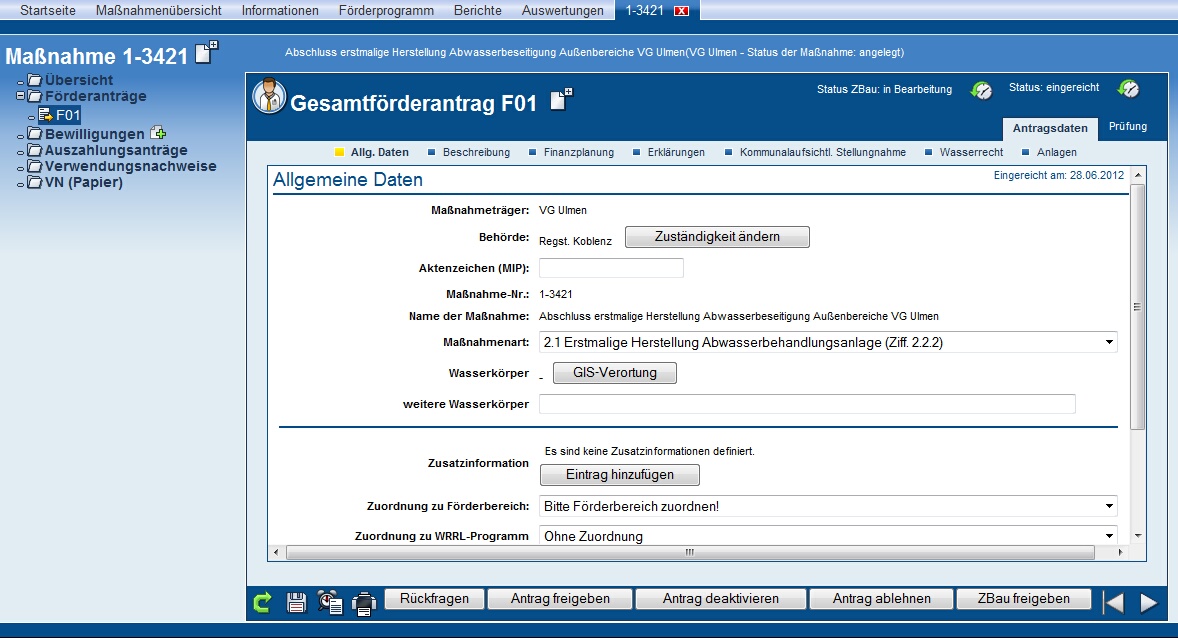Add a new Bewilligung with the green plus icon

pos(158,133)
